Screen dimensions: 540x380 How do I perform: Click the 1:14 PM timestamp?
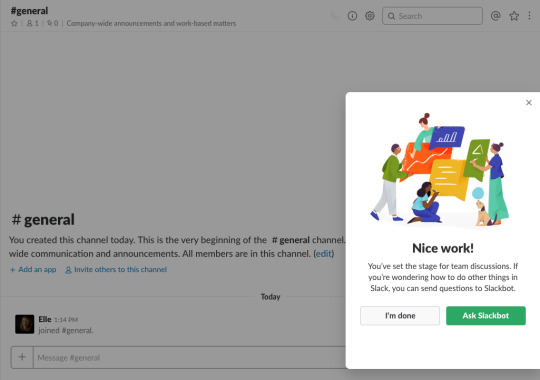tap(66, 320)
